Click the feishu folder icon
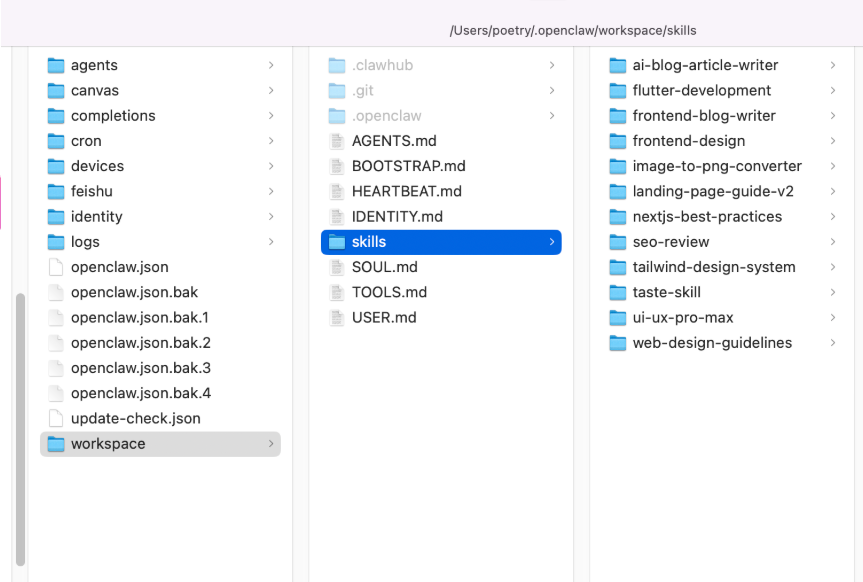Viewport: 863px width, 582px height. (x=56, y=192)
